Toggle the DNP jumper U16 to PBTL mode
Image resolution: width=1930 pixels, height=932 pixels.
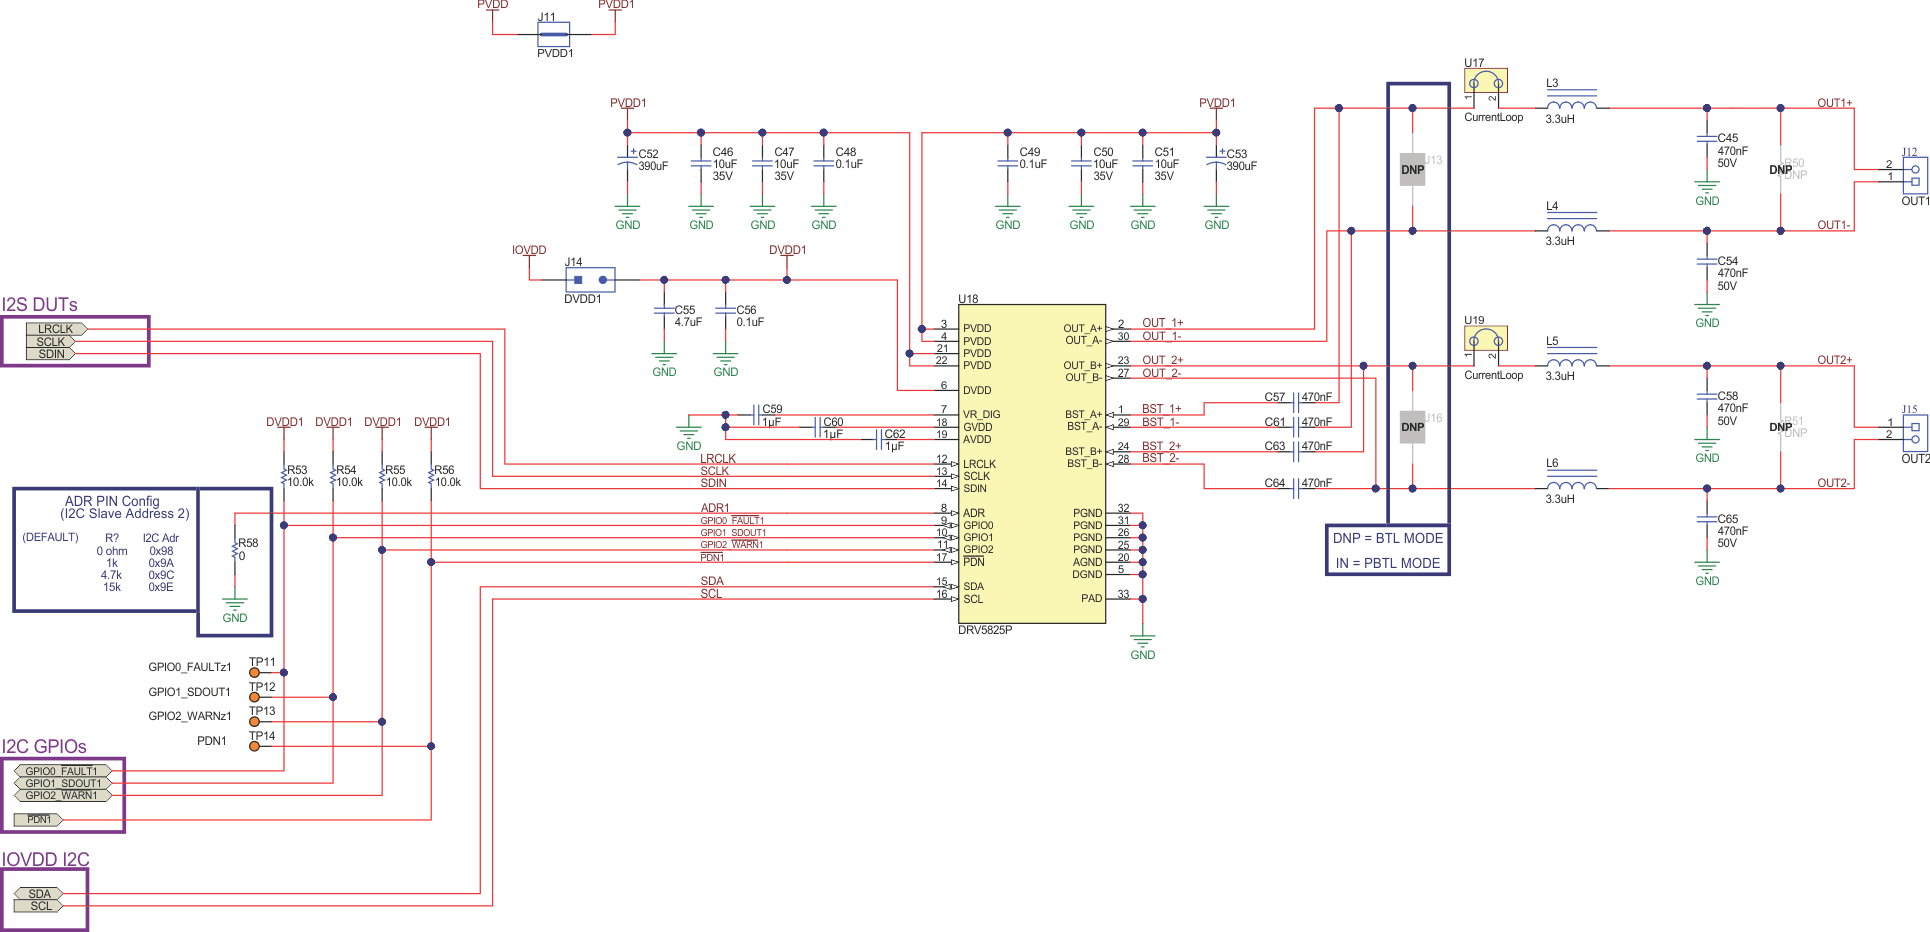(1413, 427)
